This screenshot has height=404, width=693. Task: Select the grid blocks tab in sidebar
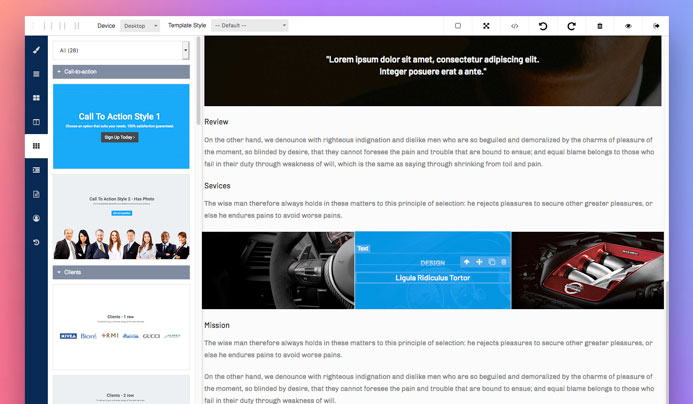click(36, 146)
